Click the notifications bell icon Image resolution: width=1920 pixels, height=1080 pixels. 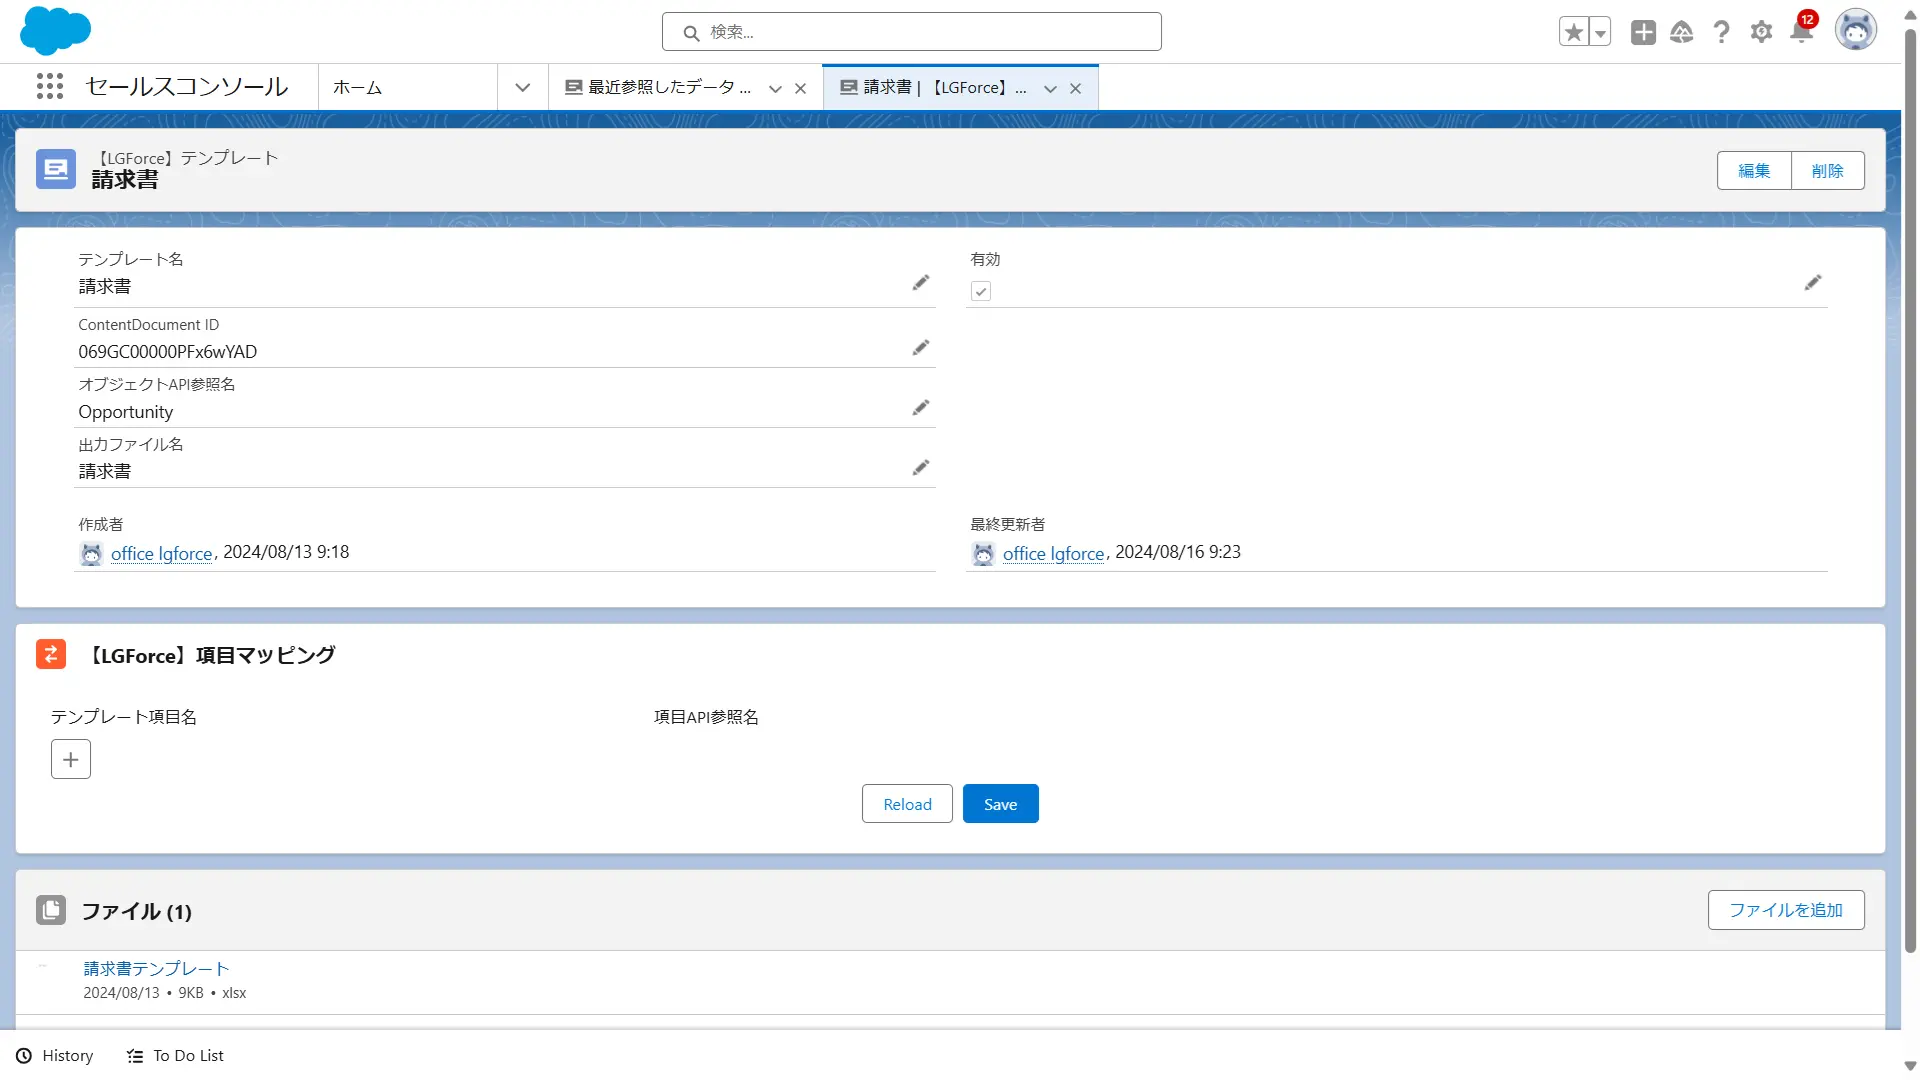coord(1801,32)
